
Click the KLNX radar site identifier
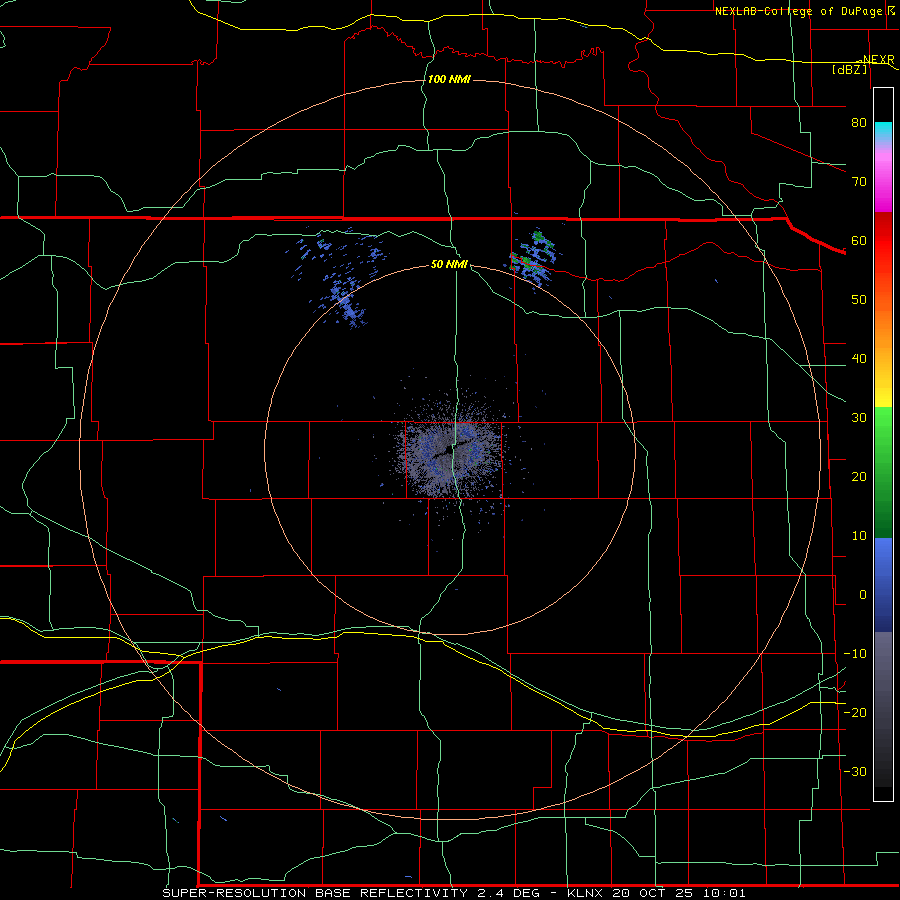[x=584, y=893]
